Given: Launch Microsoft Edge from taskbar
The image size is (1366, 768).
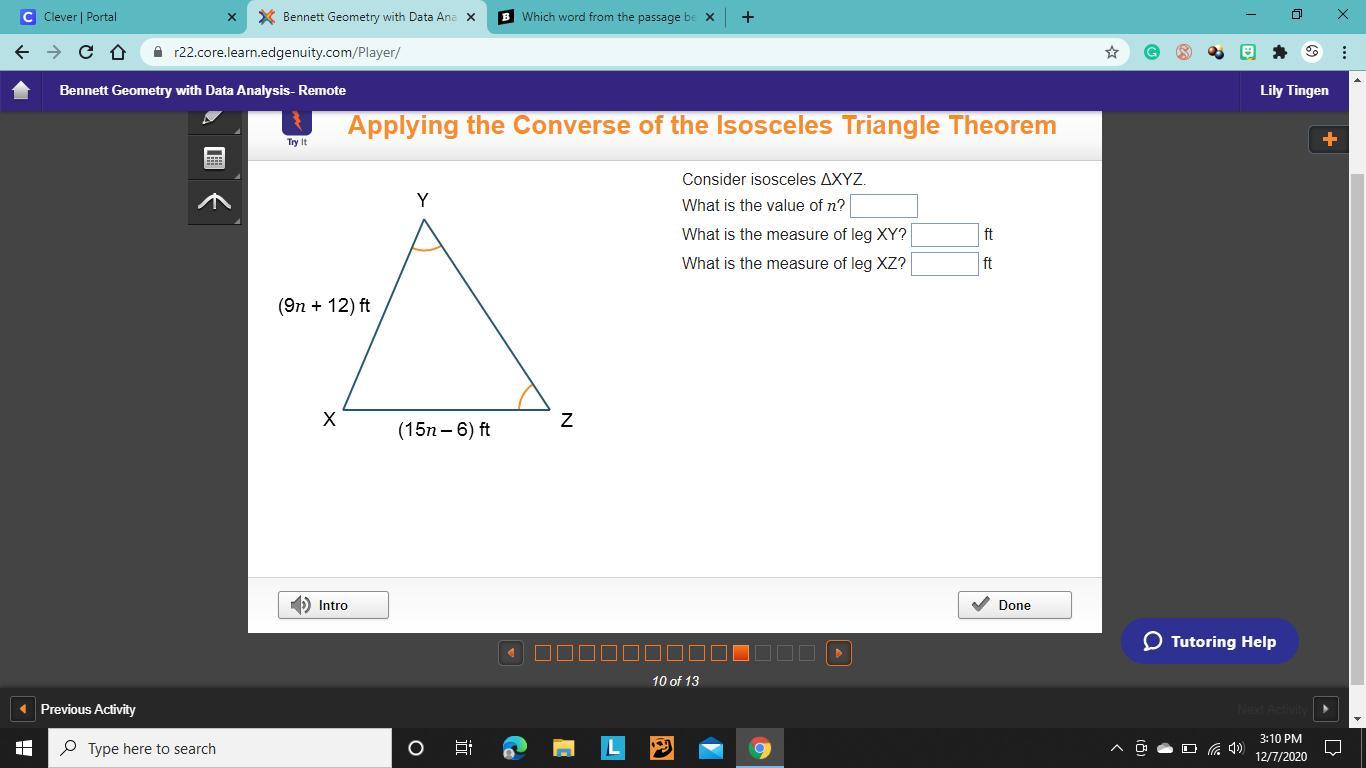Looking at the screenshot, I should (x=514, y=748).
